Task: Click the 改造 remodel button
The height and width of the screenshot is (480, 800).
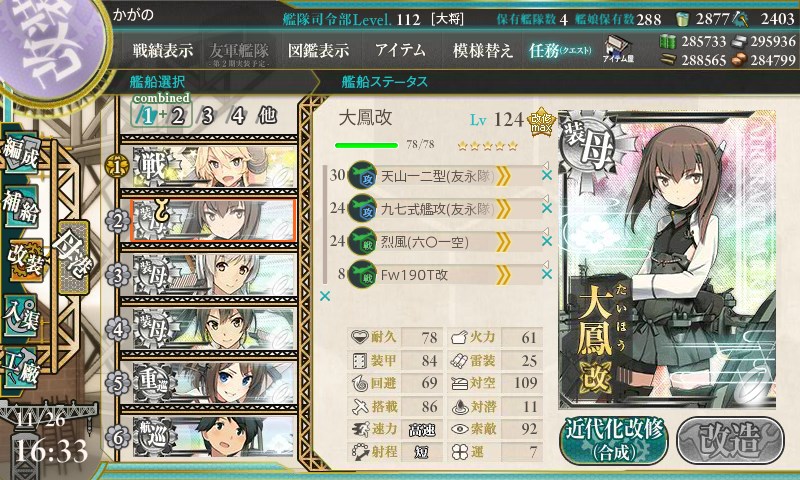Action: (x=730, y=440)
